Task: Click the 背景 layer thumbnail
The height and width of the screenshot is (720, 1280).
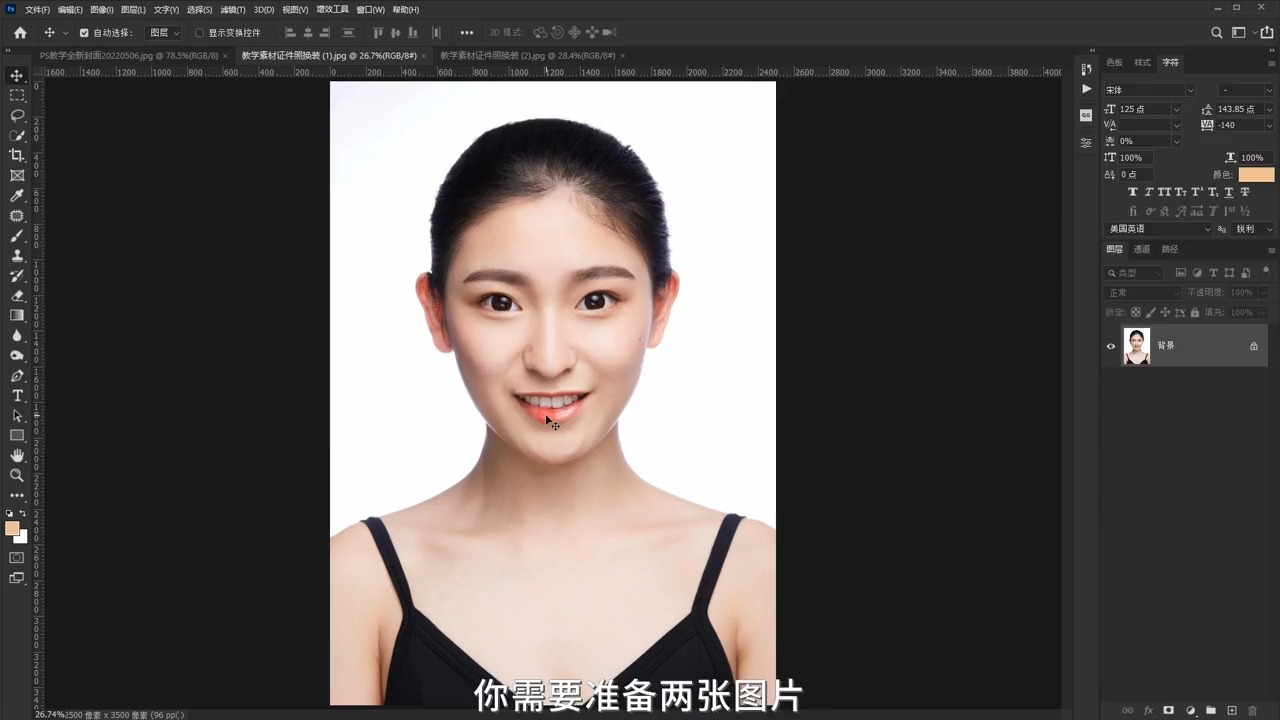Action: pos(1137,345)
